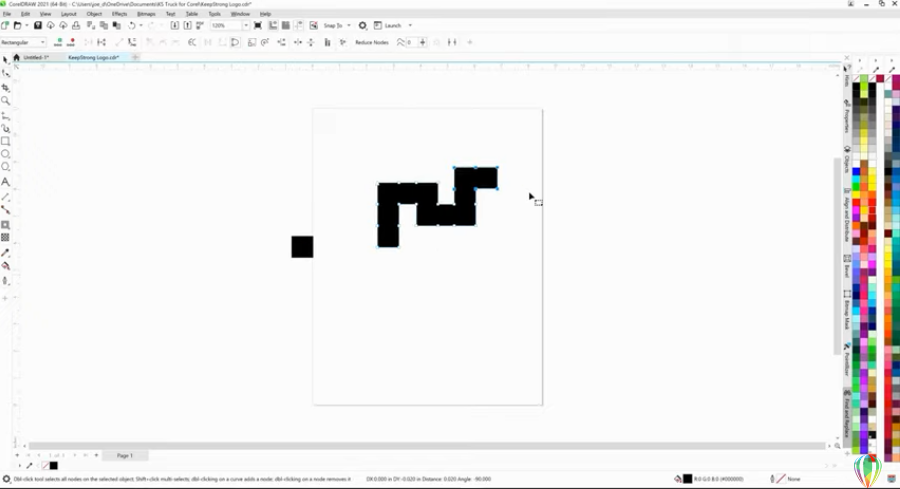The height and width of the screenshot is (489, 900).
Task: Open the Page 1 tab
Action: coord(125,456)
